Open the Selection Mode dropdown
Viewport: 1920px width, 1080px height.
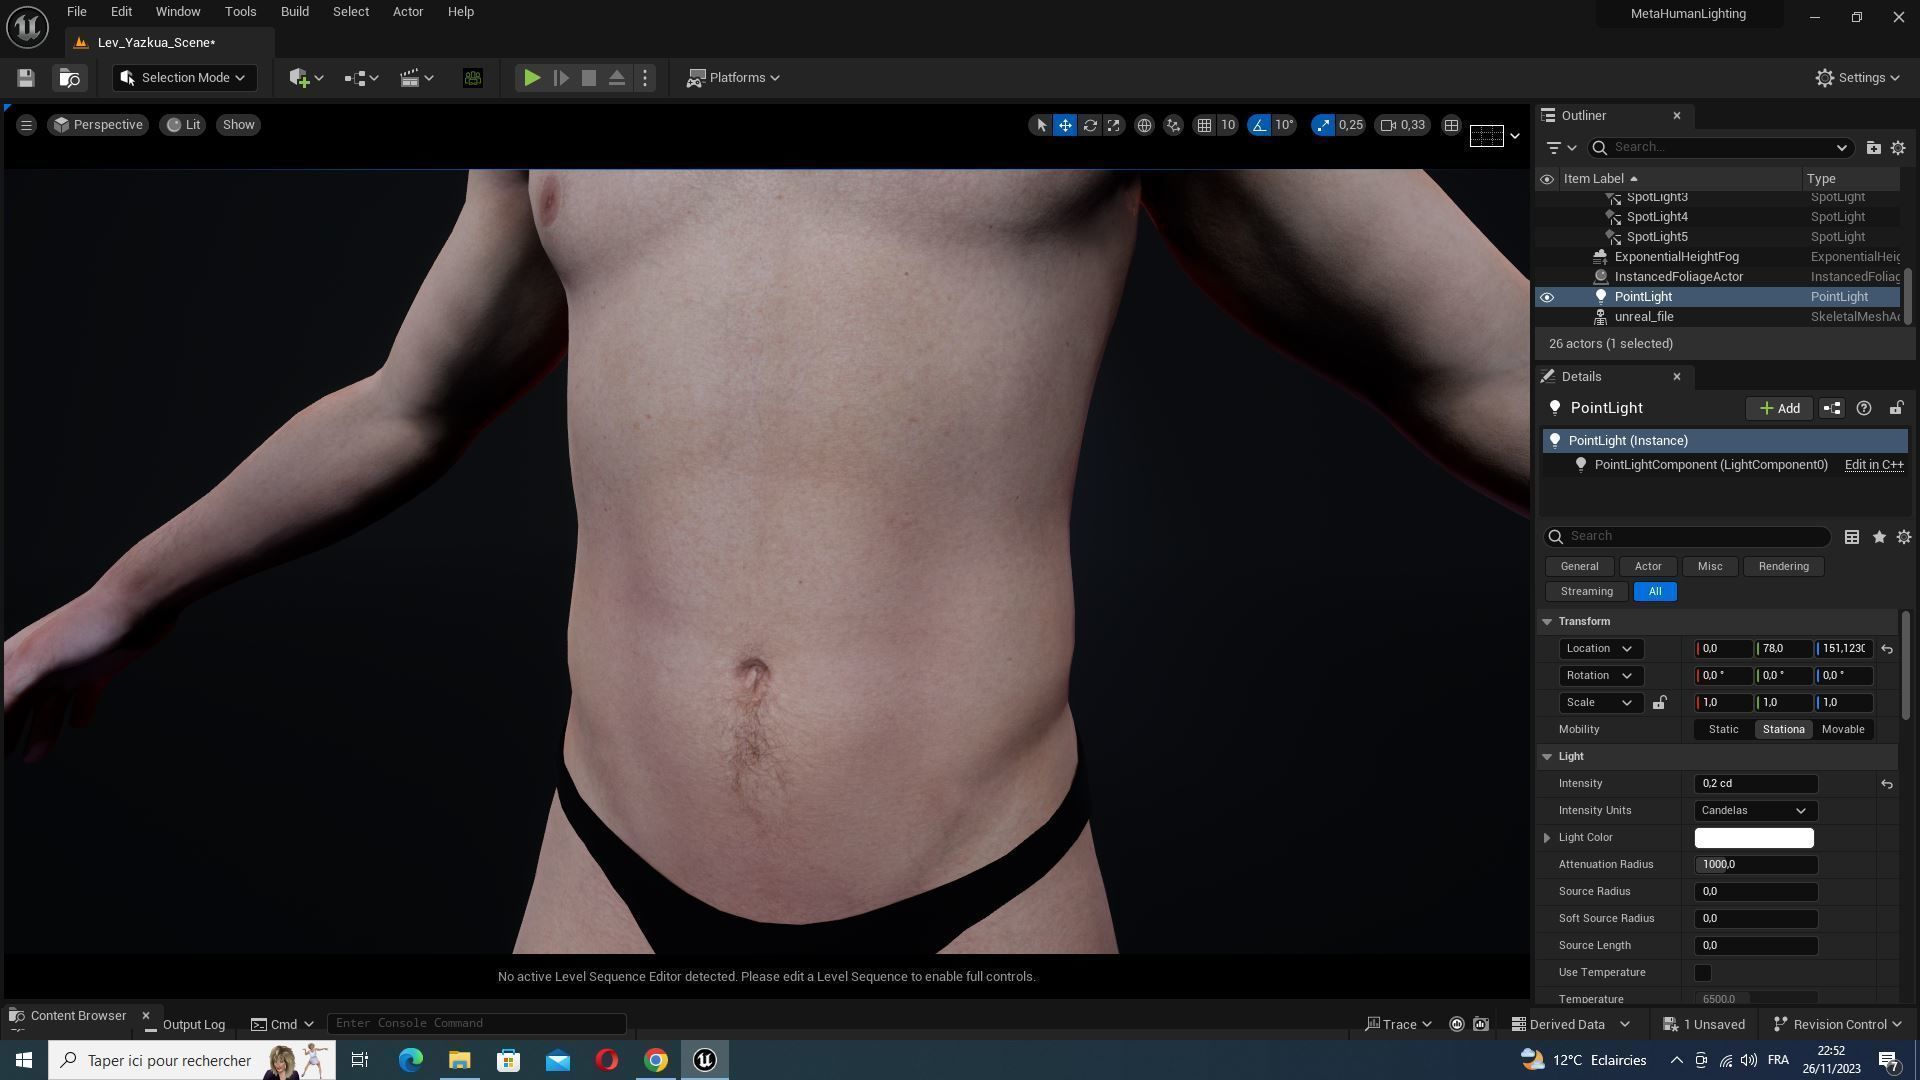(184, 78)
